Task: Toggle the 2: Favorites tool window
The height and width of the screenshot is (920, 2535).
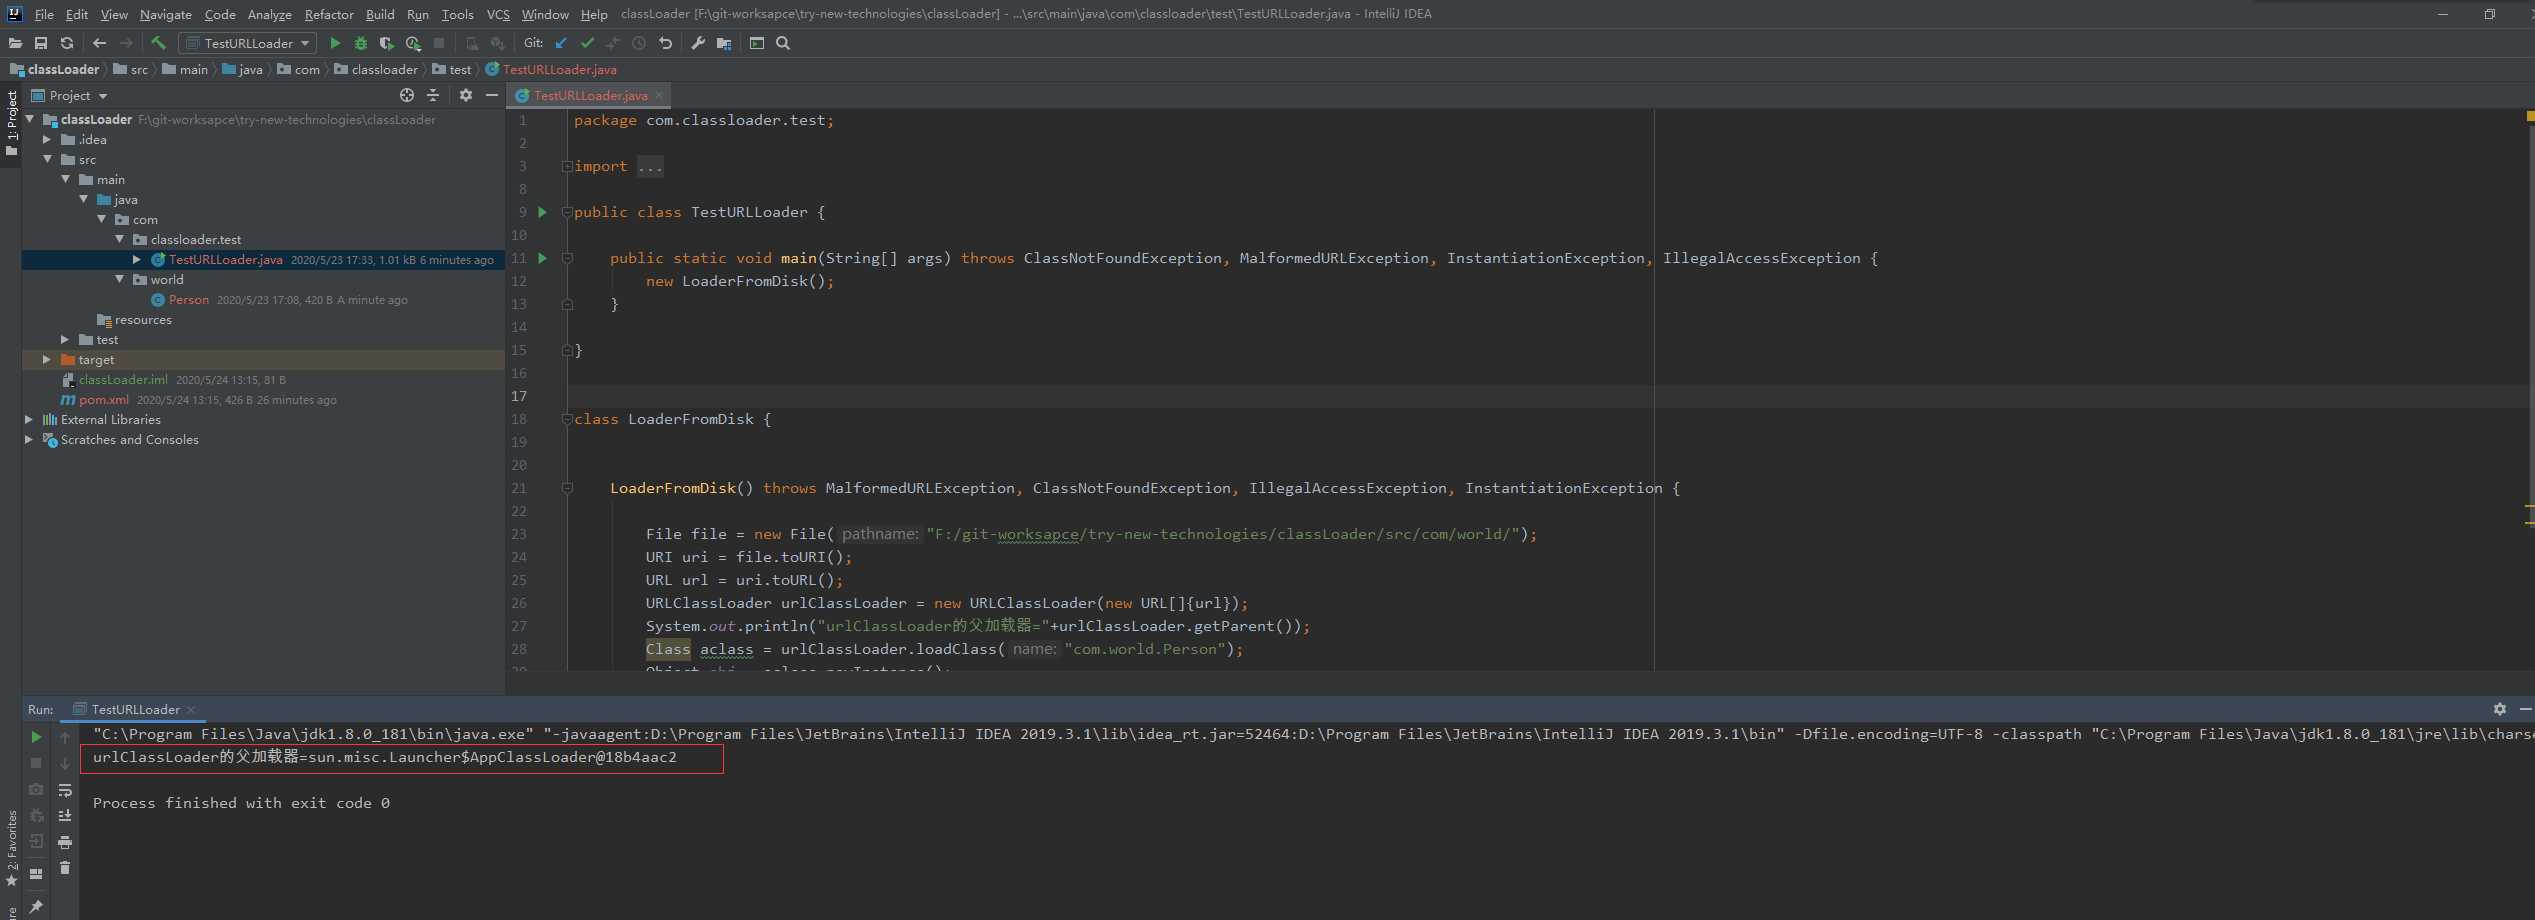Action: coord(11,848)
